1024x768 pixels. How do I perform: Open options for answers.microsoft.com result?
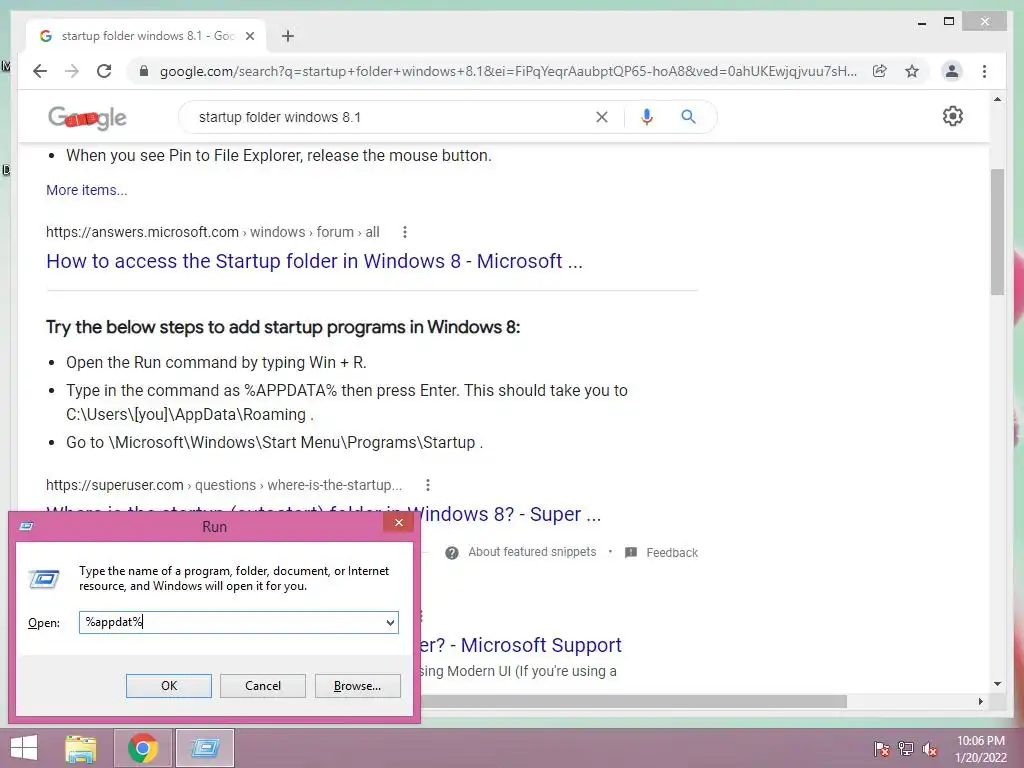(405, 232)
